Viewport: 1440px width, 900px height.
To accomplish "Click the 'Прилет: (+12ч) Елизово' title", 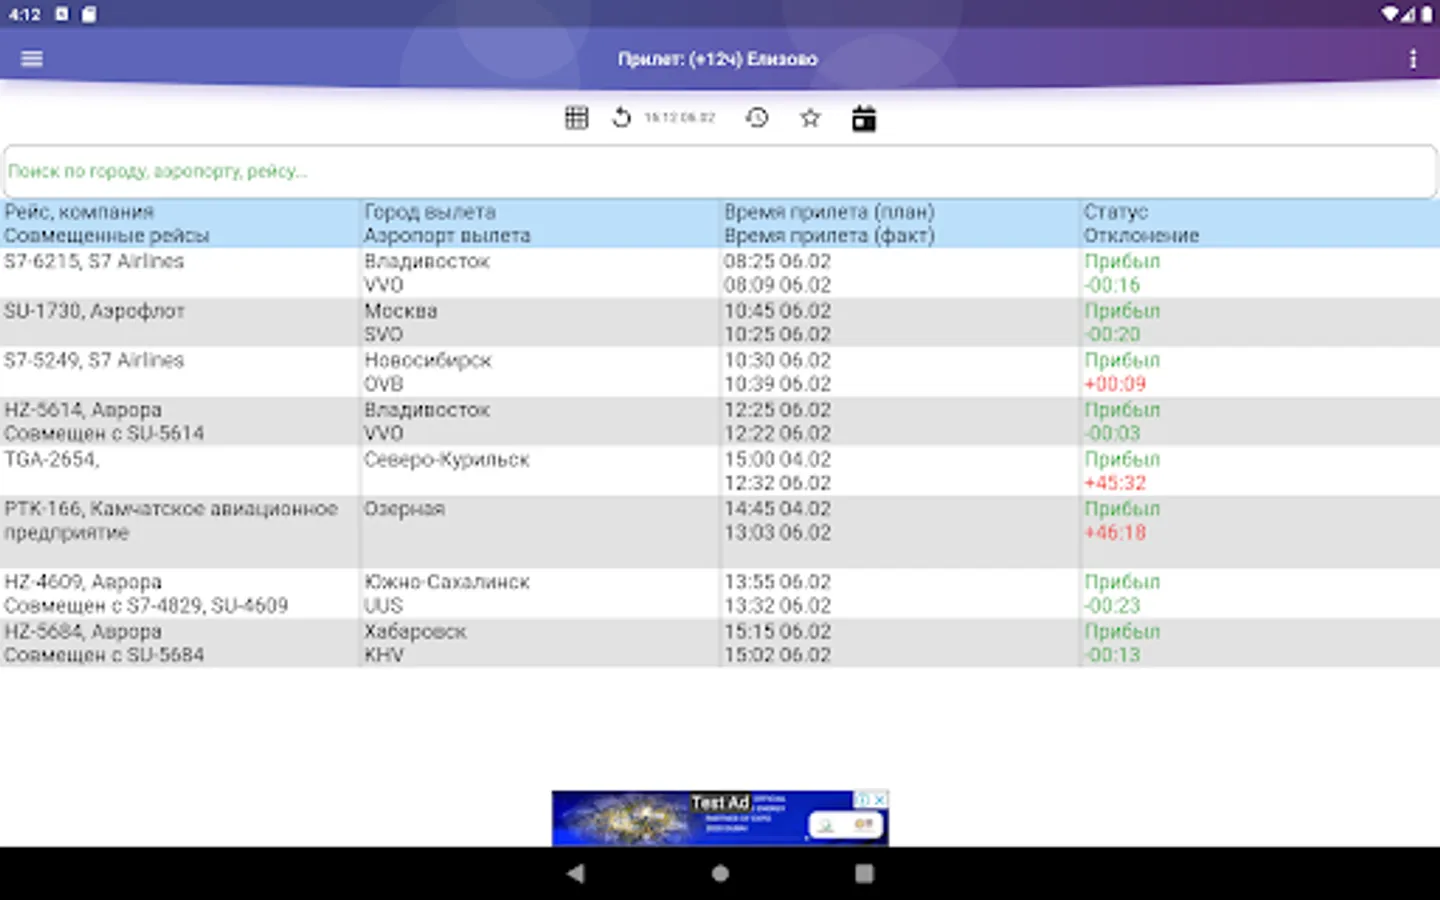I will pyautogui.click(x=718, y=59).
